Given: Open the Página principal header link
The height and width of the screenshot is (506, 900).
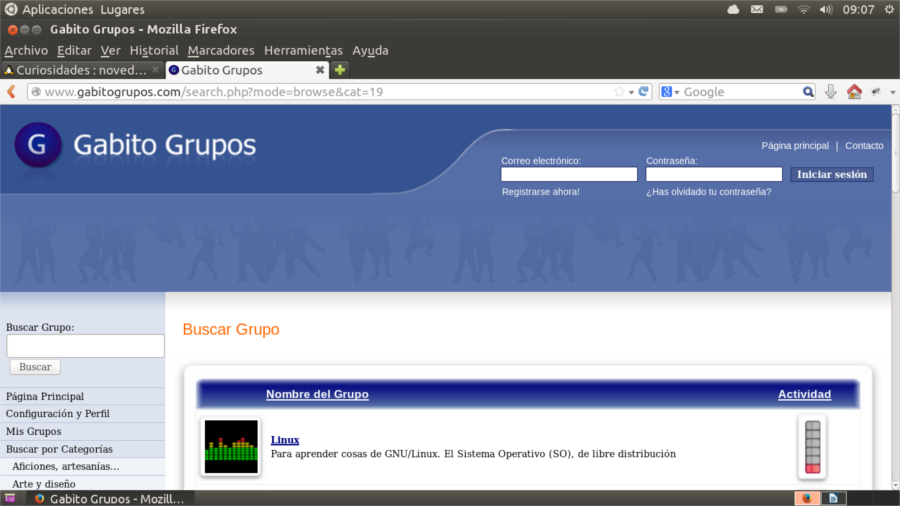Looking at the screenshot, I should click(x=795, y=146).
